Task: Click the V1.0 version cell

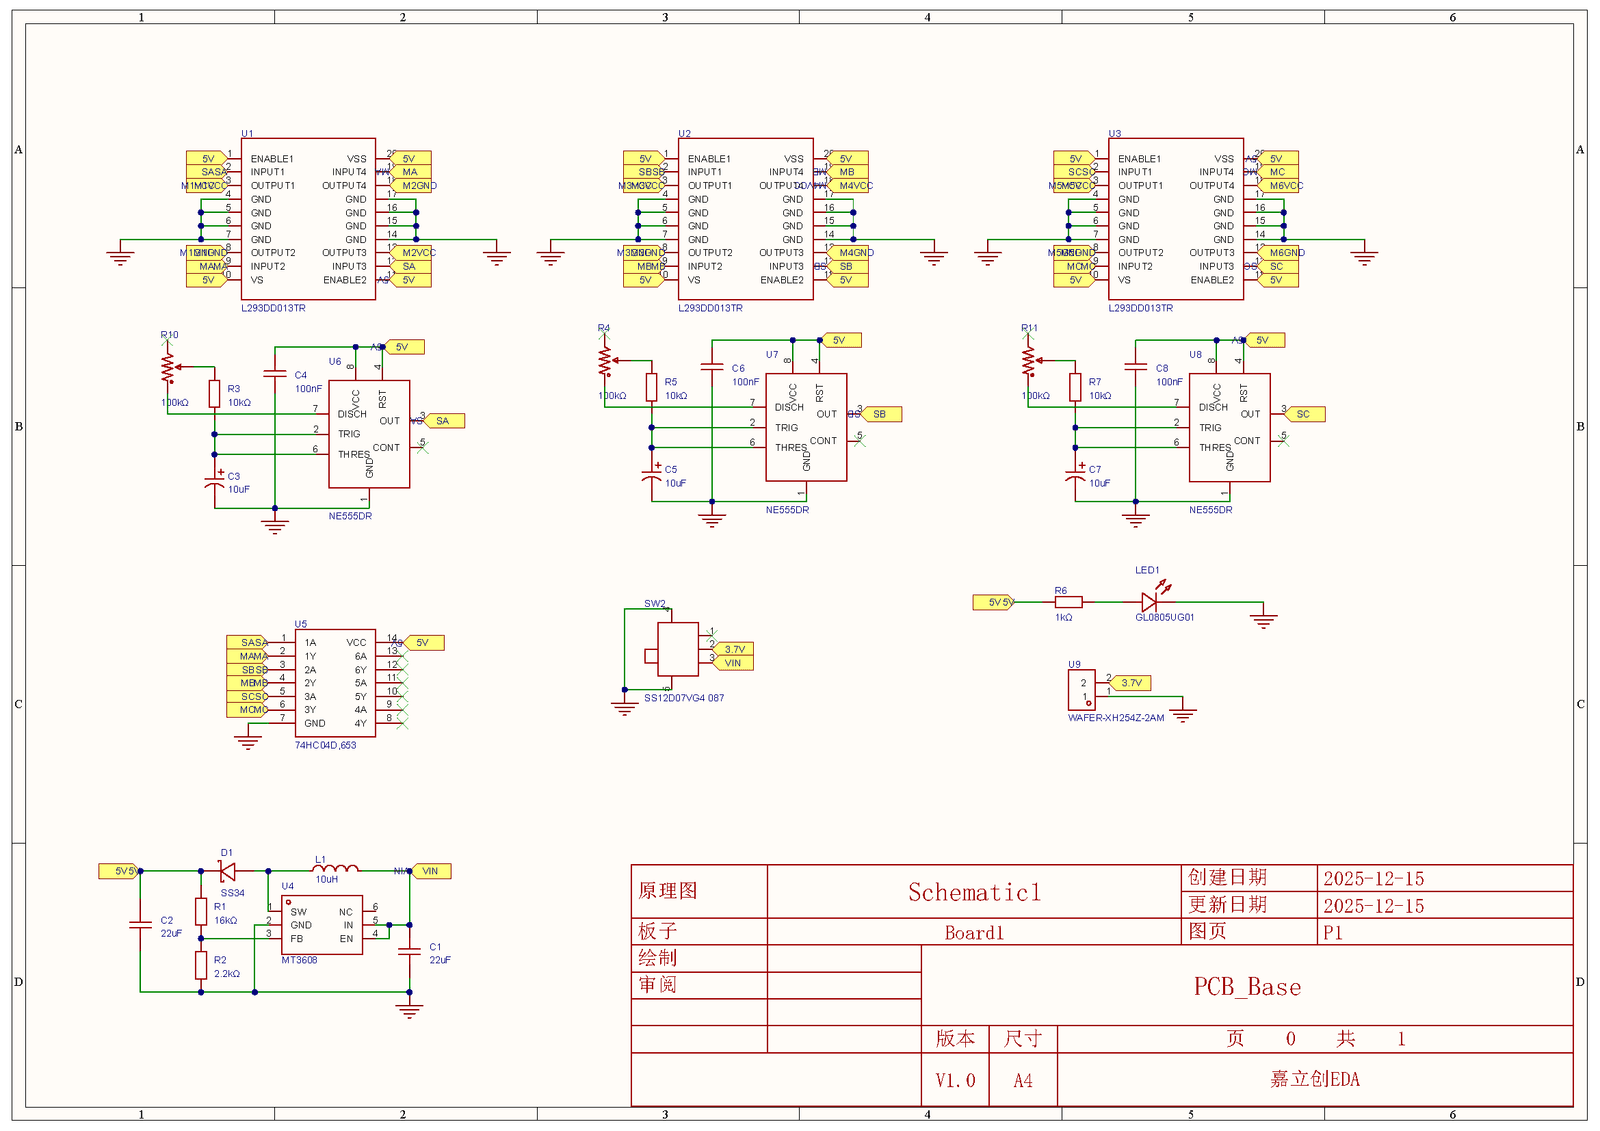Action: 955,1080
